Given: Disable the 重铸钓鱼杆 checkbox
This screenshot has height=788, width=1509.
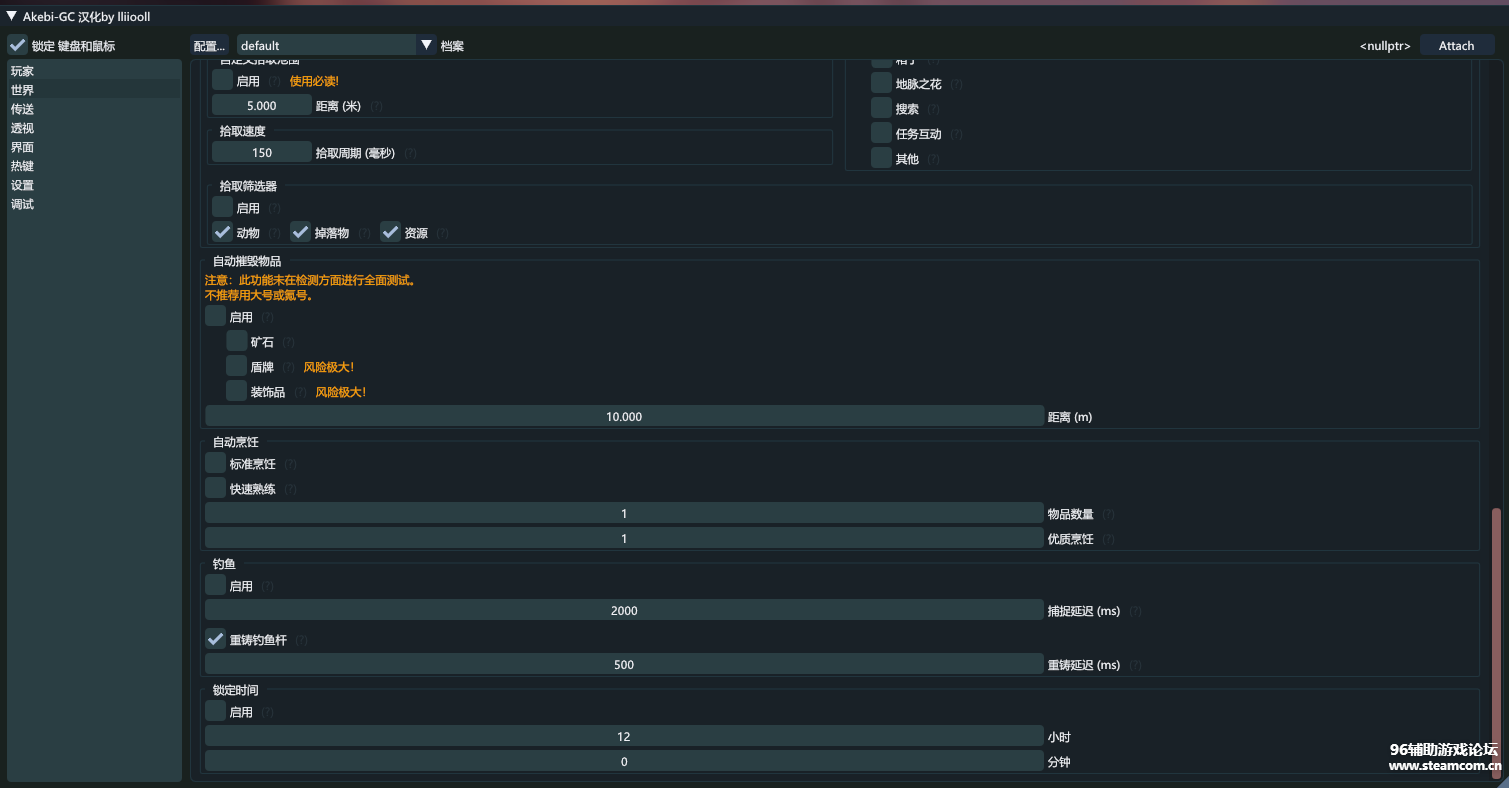Looking at the screenshot, I should pyautogui.click(x=215, y=639).
